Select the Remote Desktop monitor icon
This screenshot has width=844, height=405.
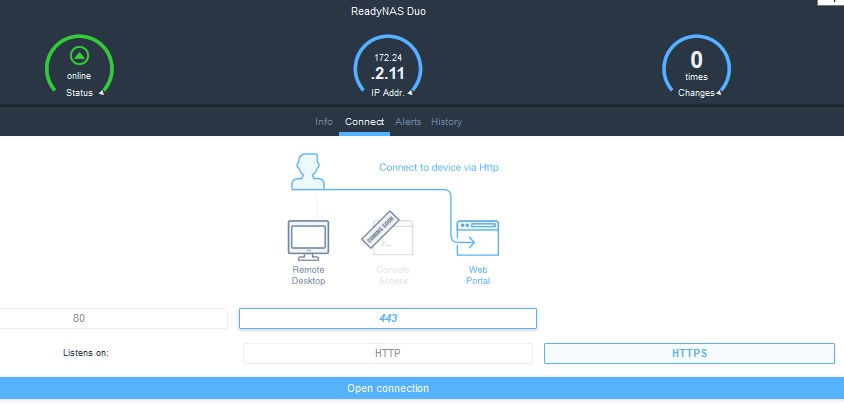click(x=308, y=240)
